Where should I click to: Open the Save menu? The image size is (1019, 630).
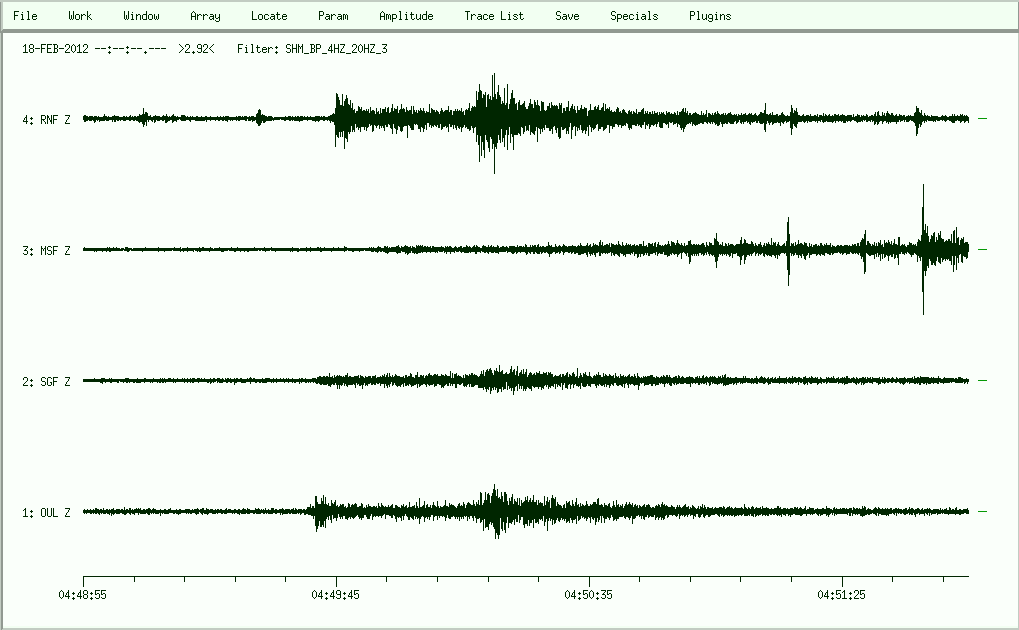[x=567, y=16]
